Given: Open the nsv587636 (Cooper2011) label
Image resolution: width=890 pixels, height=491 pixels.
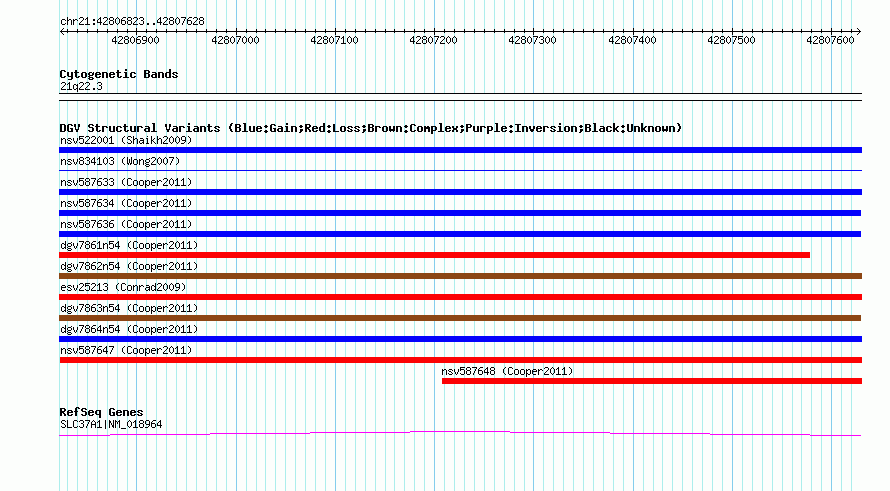Looking at the screenshot, I should 126,224.
